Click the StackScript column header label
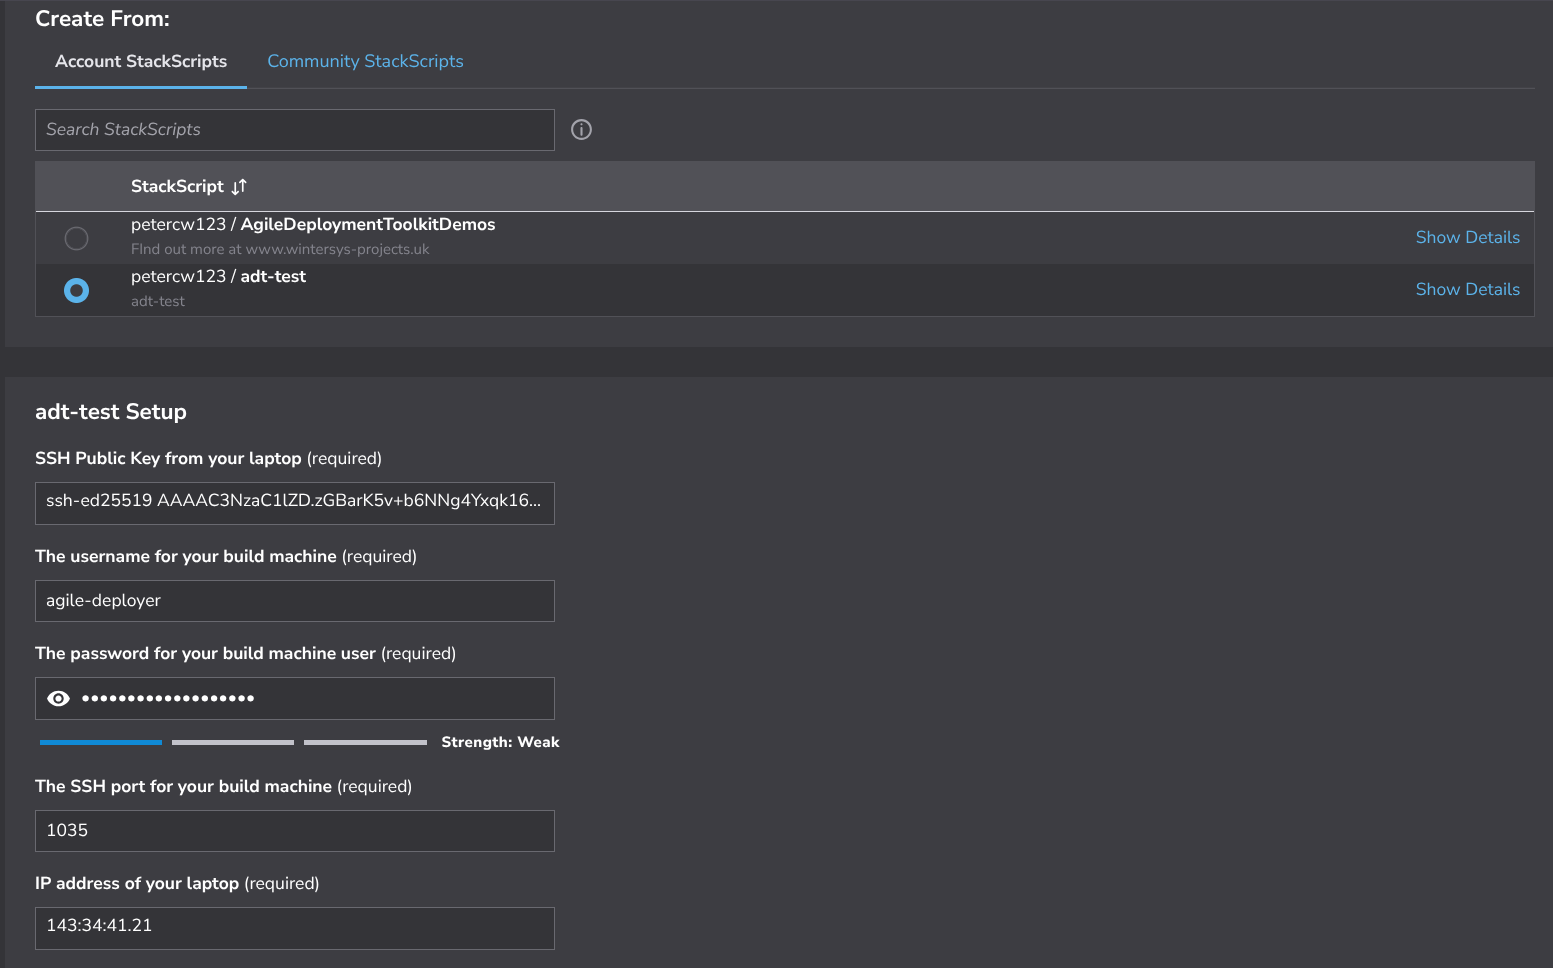This screenshot has width=1553, height=968. (177, 187)
